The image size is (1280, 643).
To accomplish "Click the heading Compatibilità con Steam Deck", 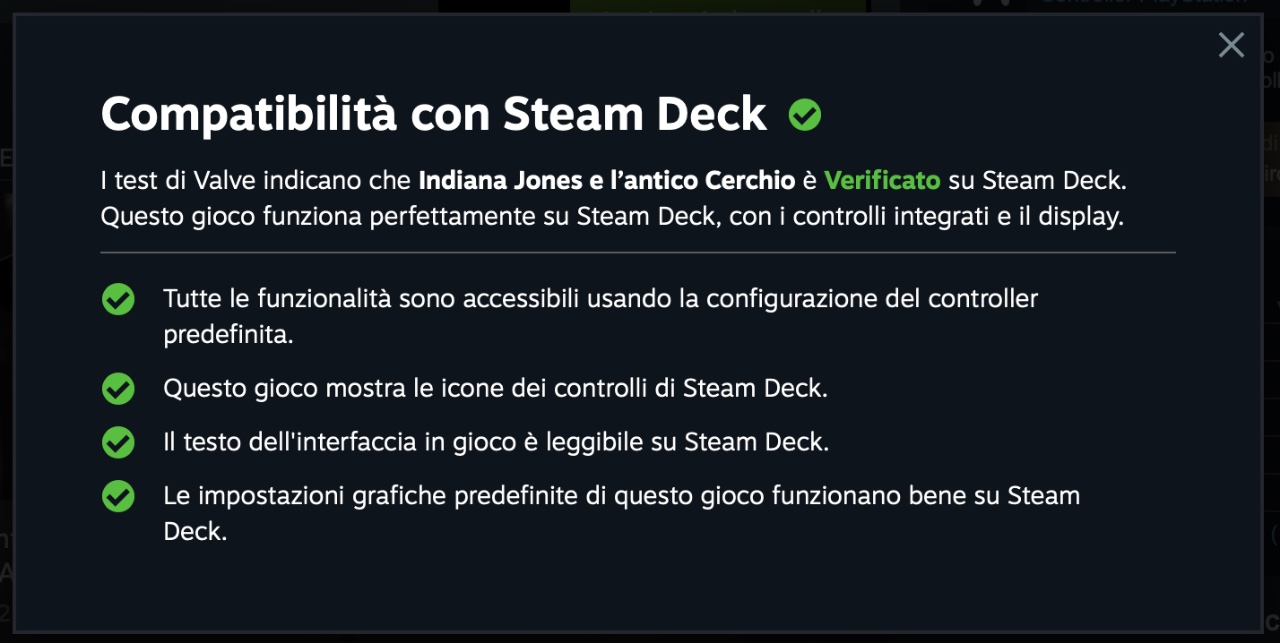I will pos(433,115).
